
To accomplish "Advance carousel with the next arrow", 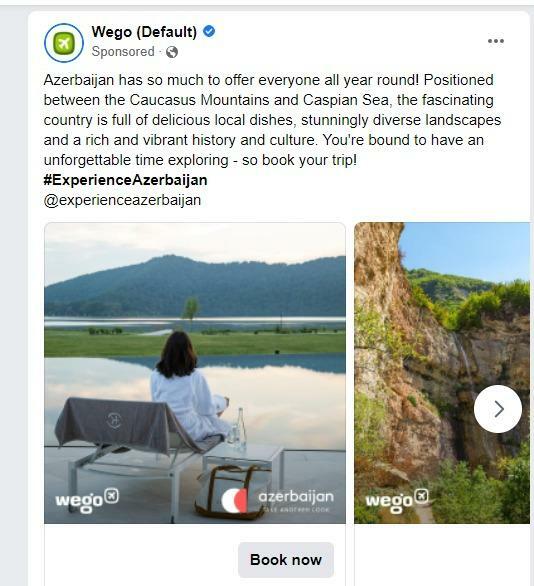I will click(x=498, y=409).
